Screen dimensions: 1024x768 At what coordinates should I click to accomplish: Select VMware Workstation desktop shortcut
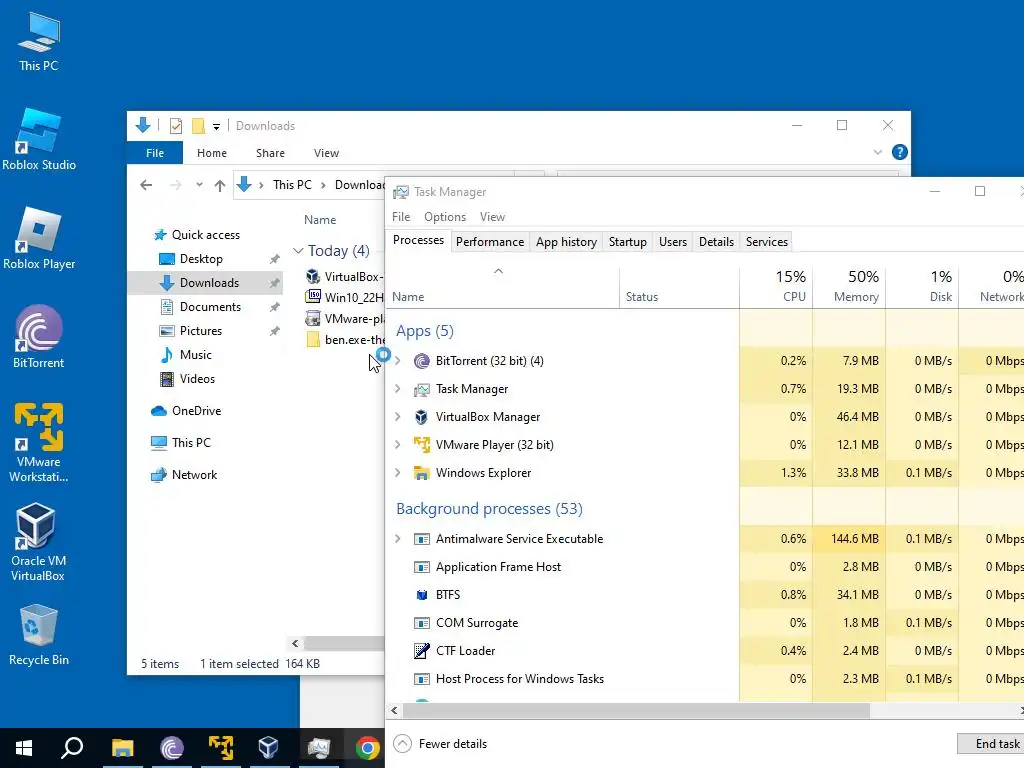tap(39, 443)
